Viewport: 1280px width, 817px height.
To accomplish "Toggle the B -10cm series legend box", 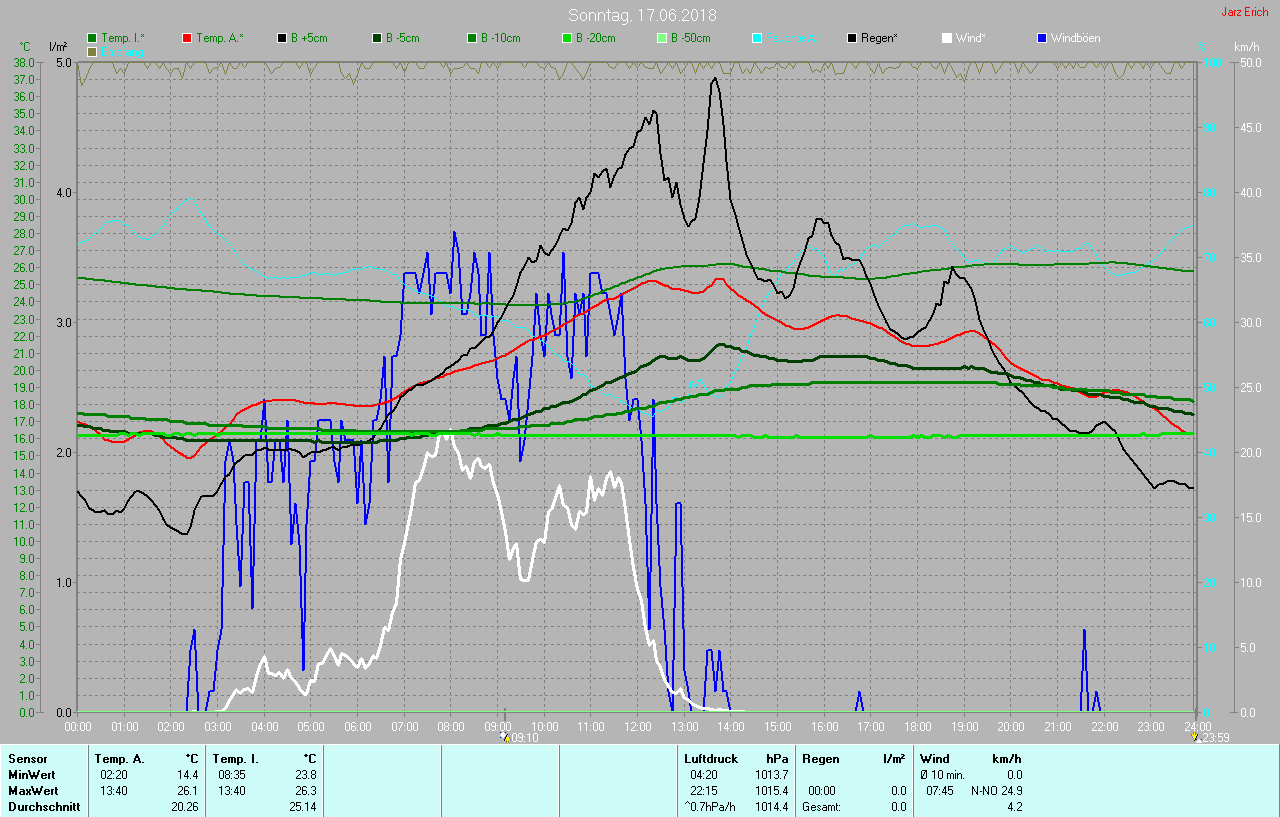I will click(472, 38).
